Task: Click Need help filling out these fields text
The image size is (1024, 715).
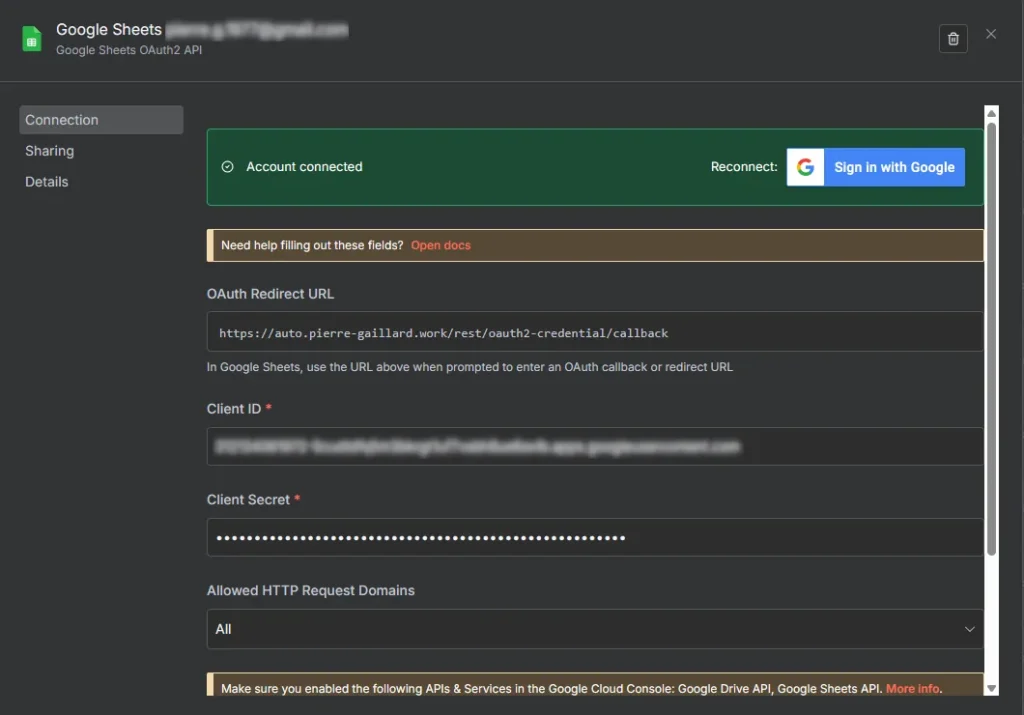Action: coord(312,246)
